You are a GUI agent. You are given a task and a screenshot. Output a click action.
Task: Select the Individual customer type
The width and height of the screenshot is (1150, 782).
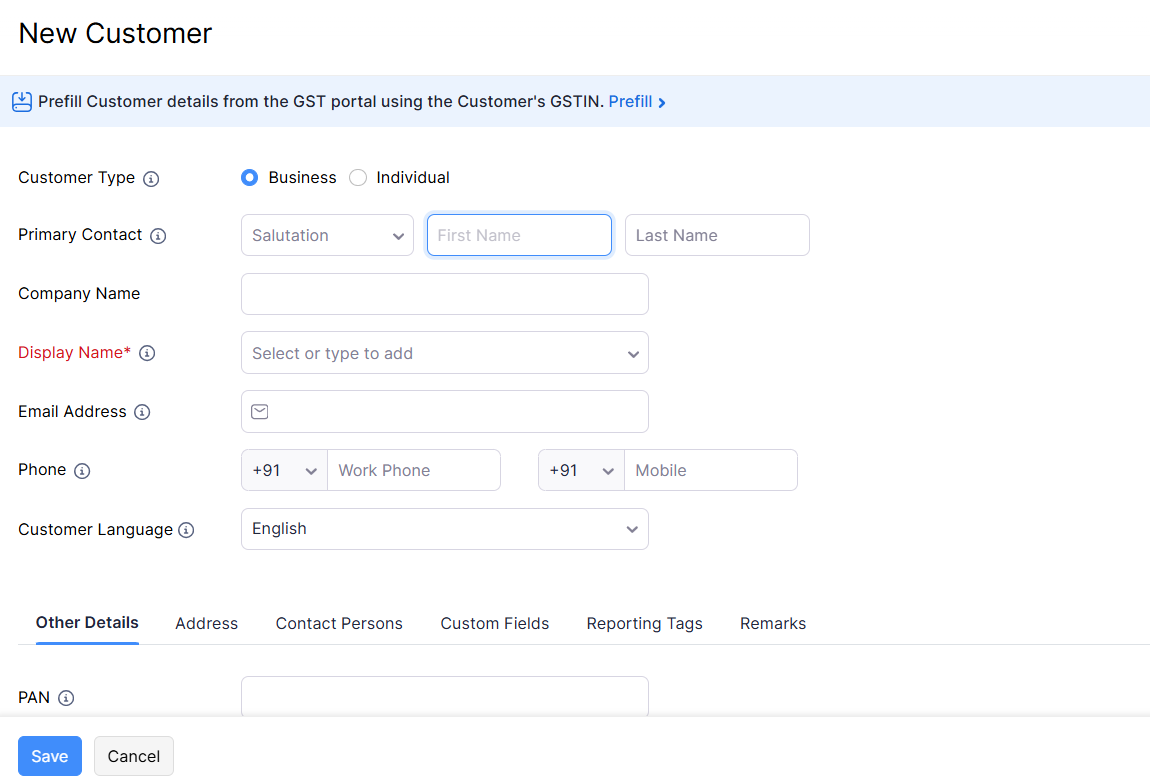pyautogui.click(x=358, y=178)
